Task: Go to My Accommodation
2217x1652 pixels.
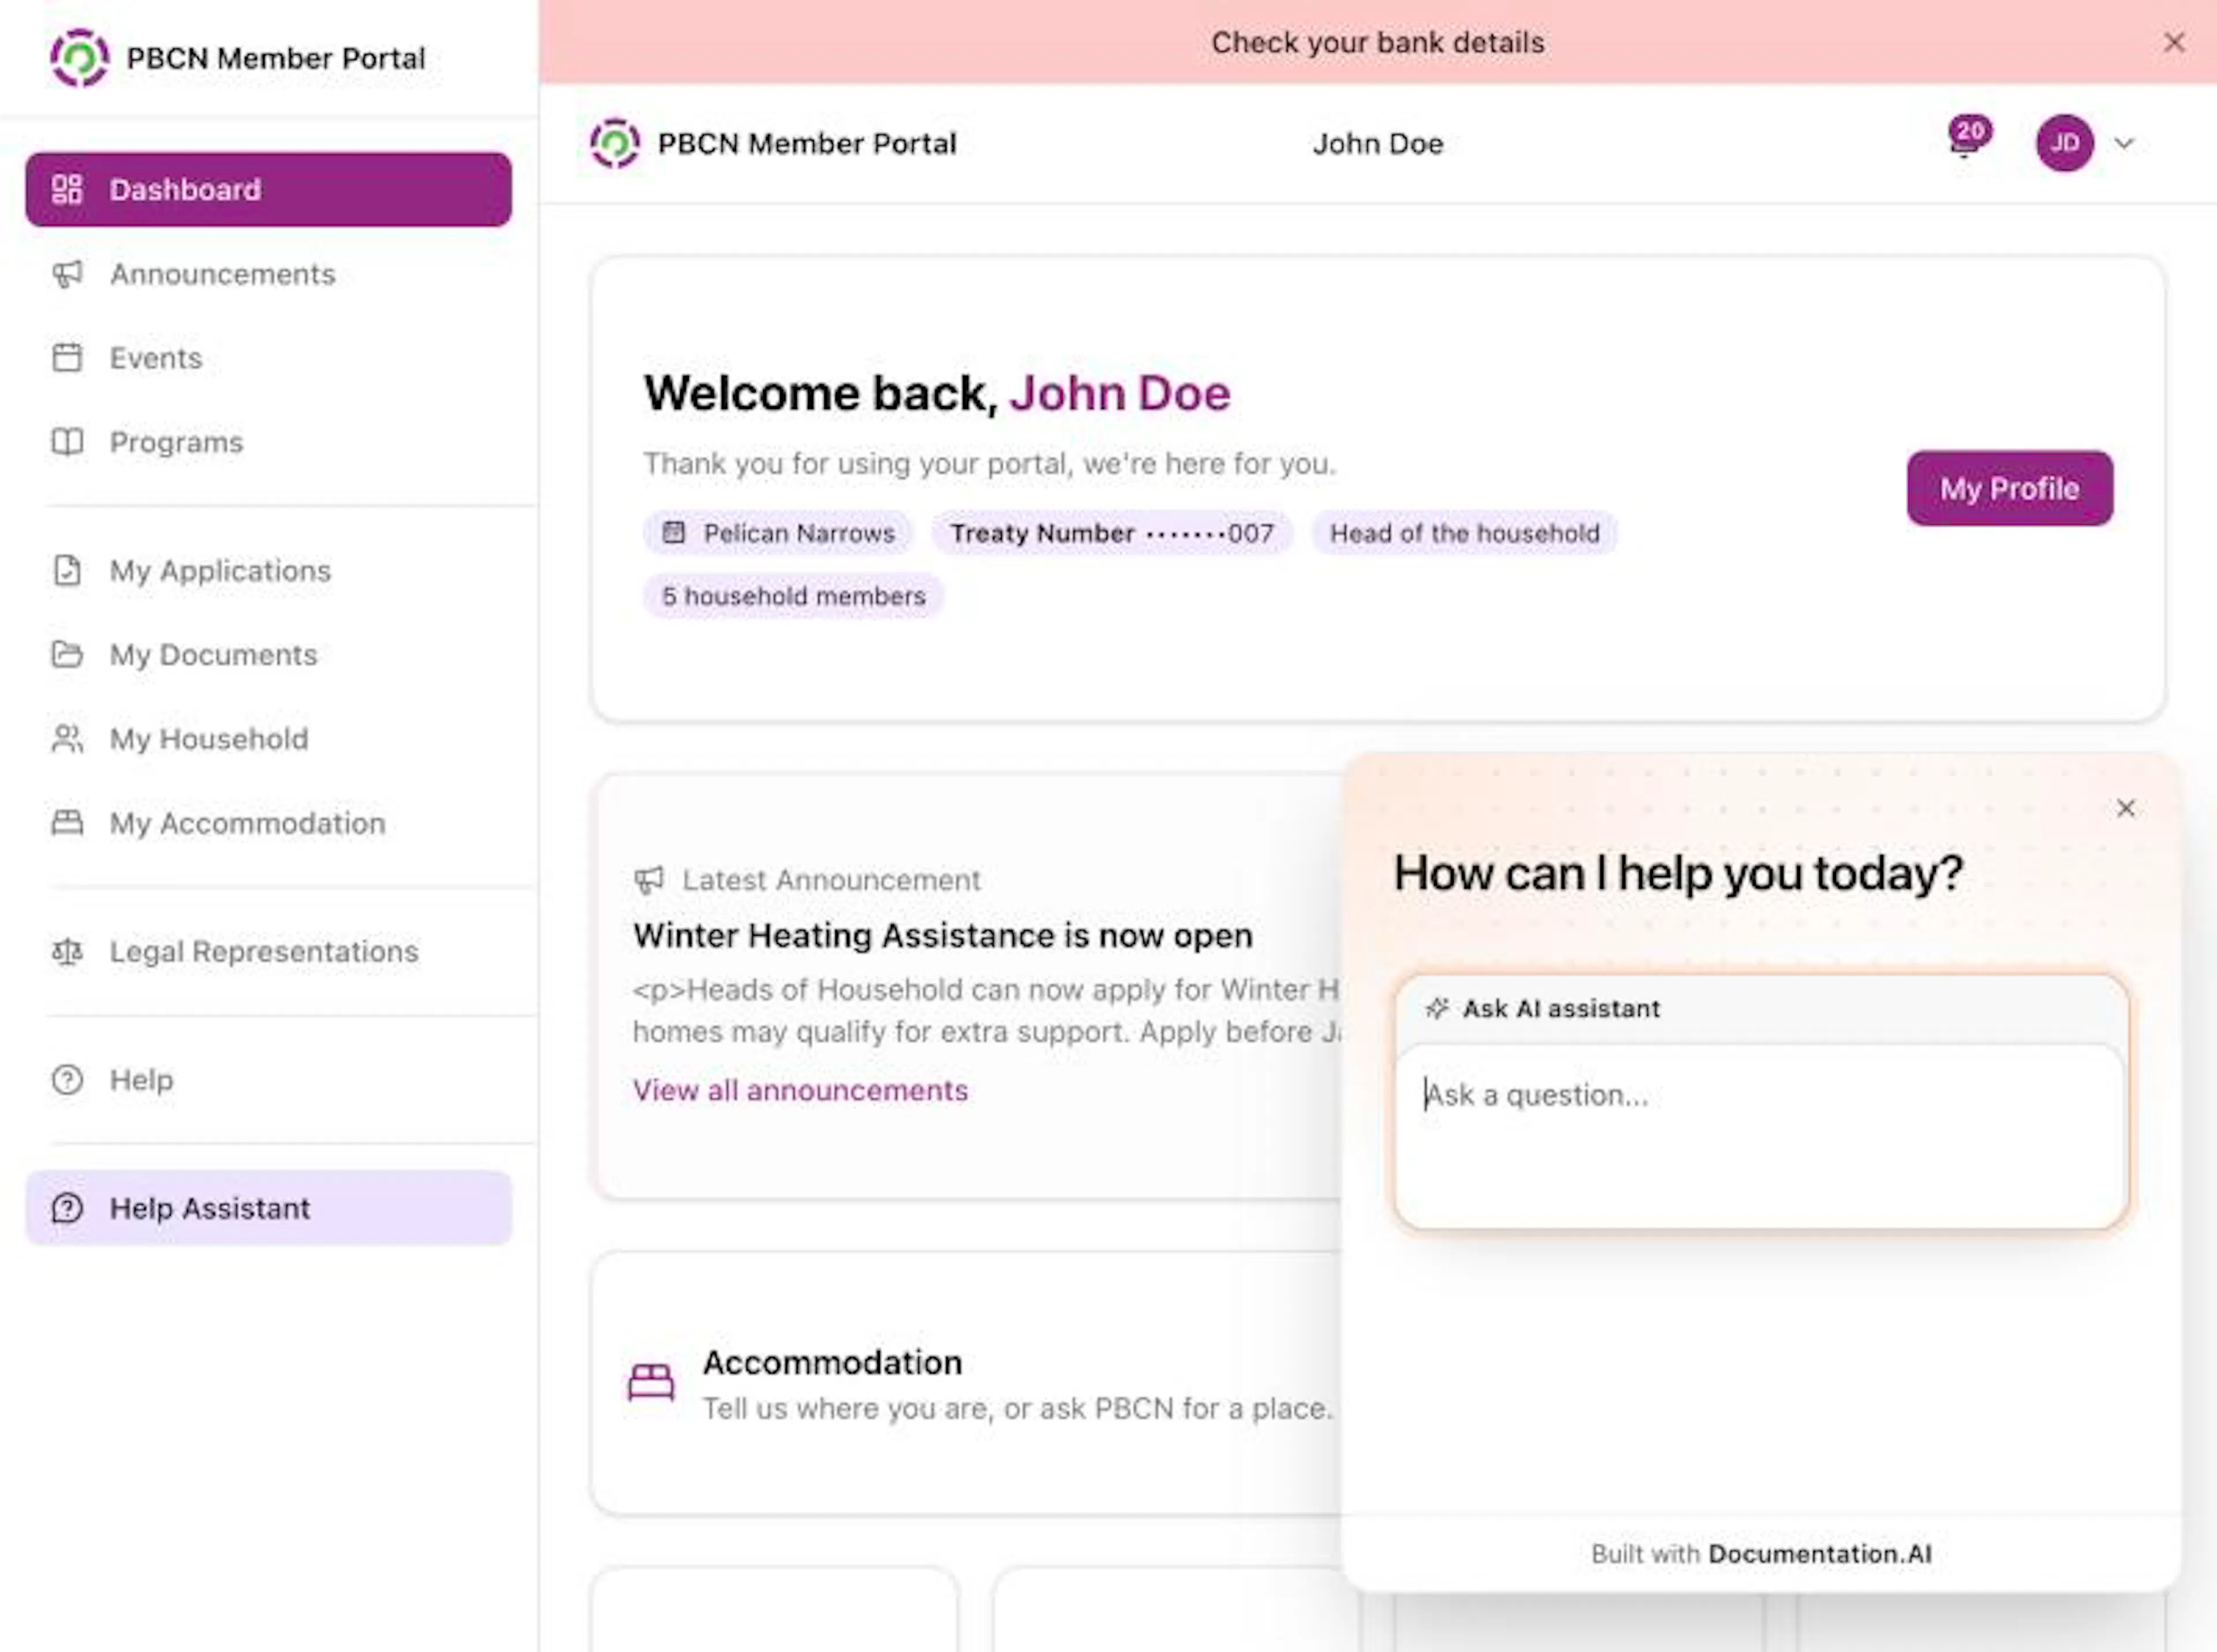Action: (269, 823)
